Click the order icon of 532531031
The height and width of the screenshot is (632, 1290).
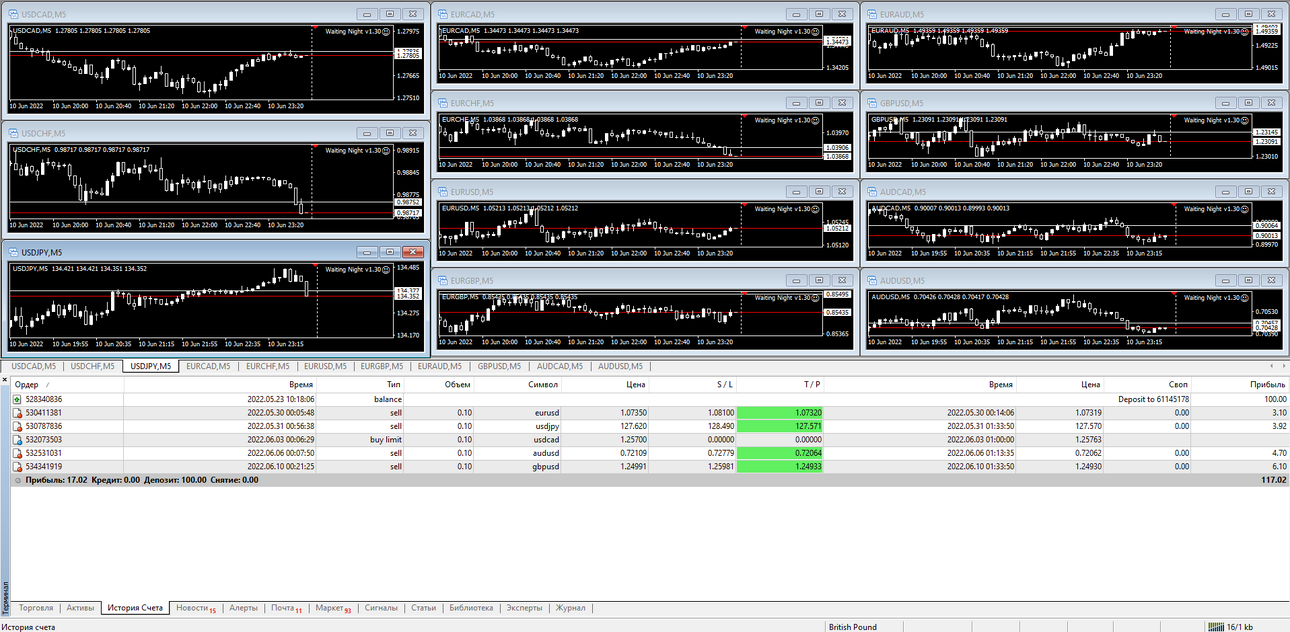(x=17, y=452)
